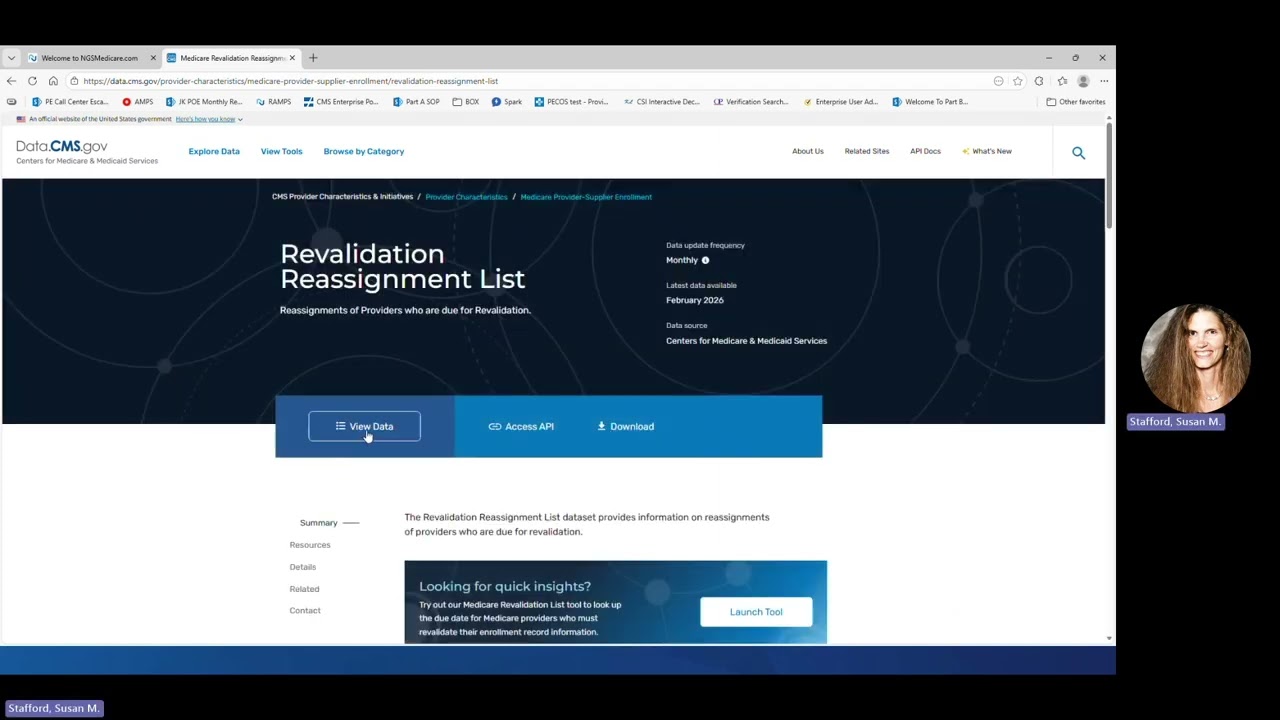Image resolution: width=1280 pixels, height=720 pixels.
Task: Open Browse by Category menu
Action: tap(364, 152)
